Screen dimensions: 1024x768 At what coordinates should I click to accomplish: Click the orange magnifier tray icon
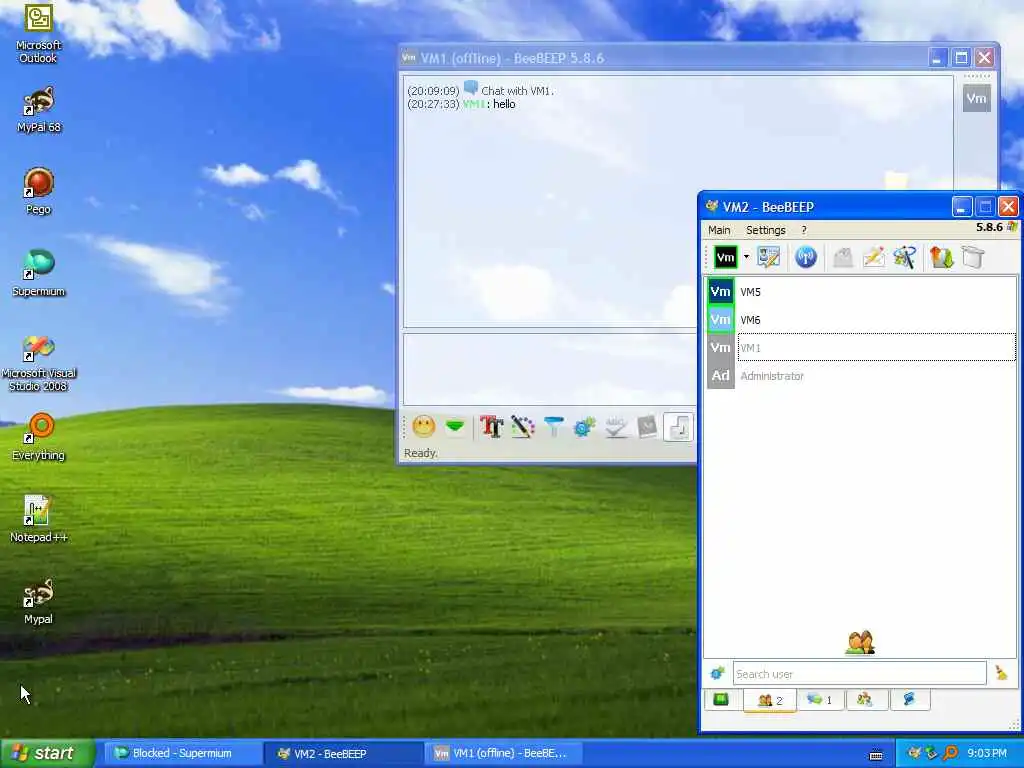click(x=950, y=753)
